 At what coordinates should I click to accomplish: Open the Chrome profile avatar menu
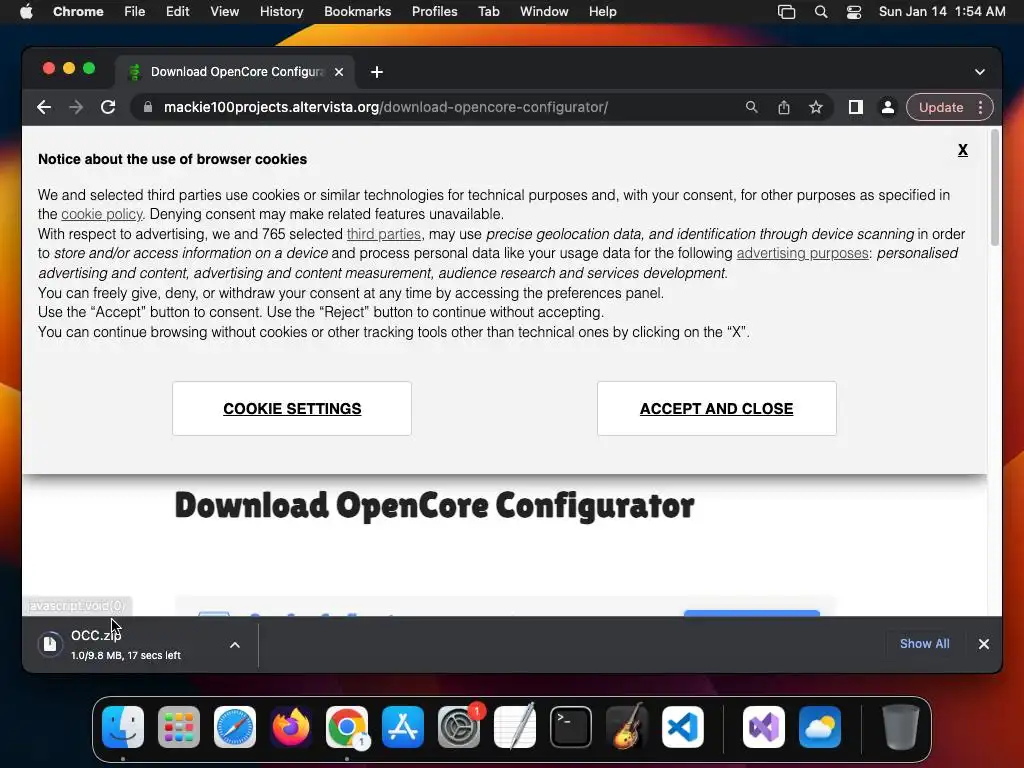888,107
